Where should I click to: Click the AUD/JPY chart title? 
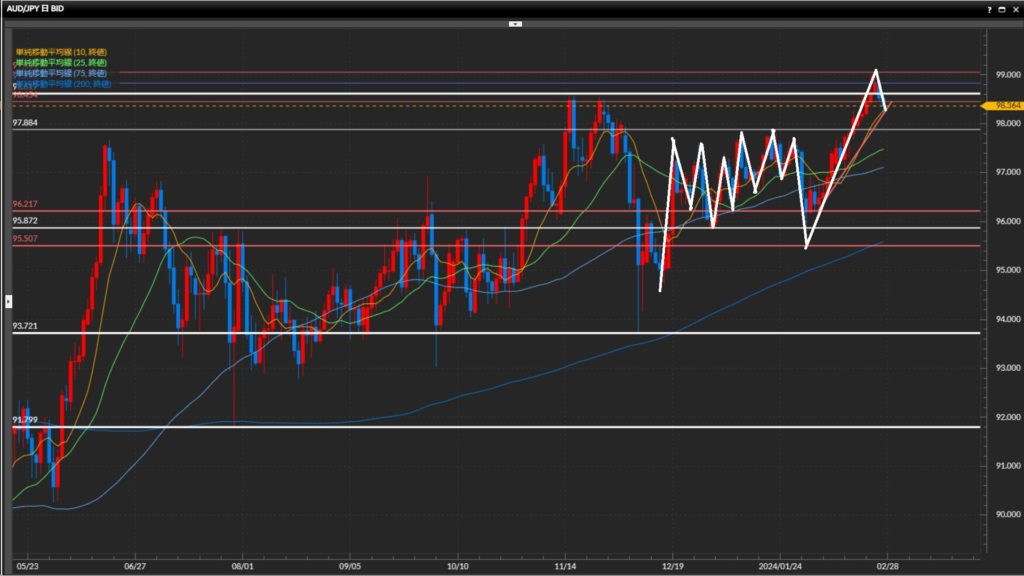[37, 8]
